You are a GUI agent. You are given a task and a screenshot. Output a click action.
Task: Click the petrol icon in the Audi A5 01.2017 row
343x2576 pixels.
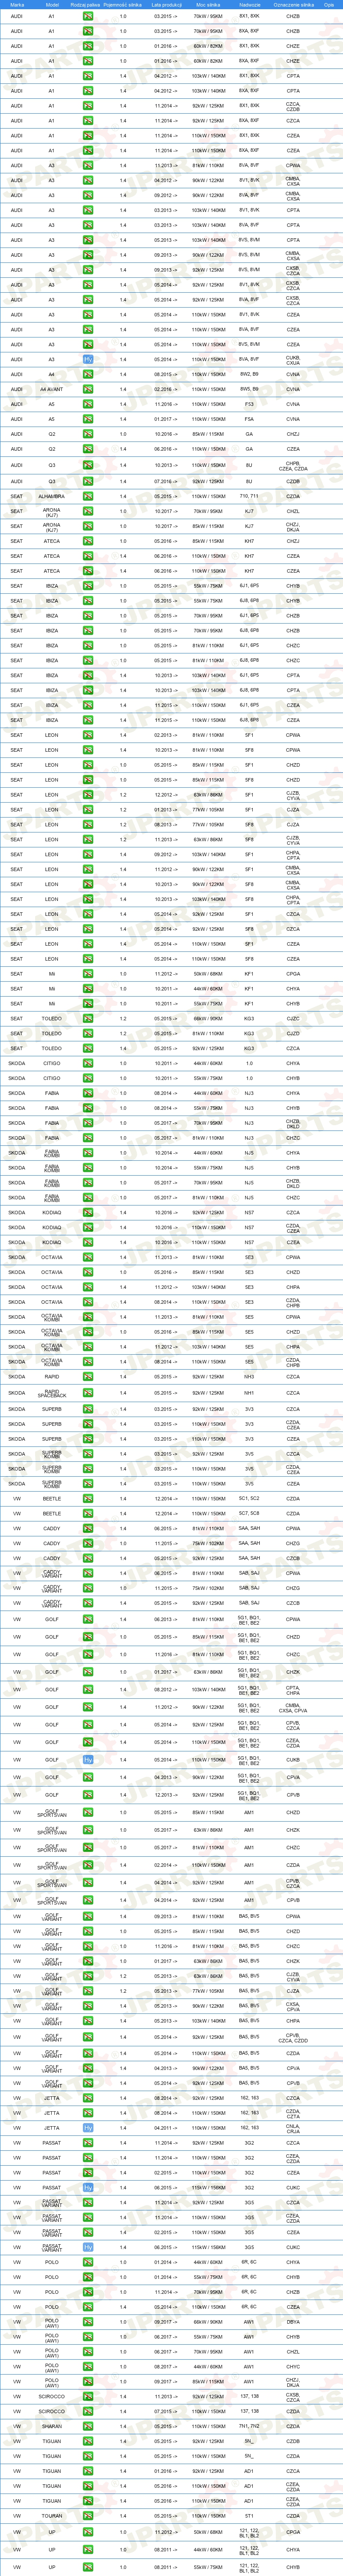[x=88, y=419]
